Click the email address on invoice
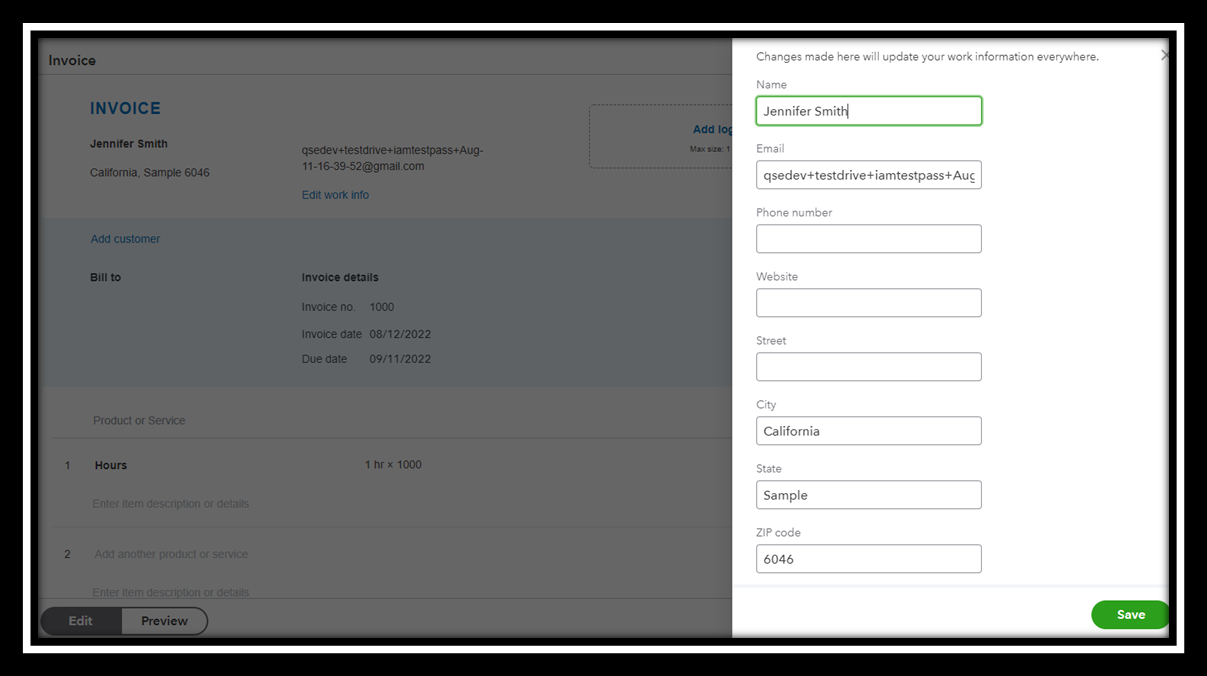This screenshot has height=676, width=1207. click(392, 158)
